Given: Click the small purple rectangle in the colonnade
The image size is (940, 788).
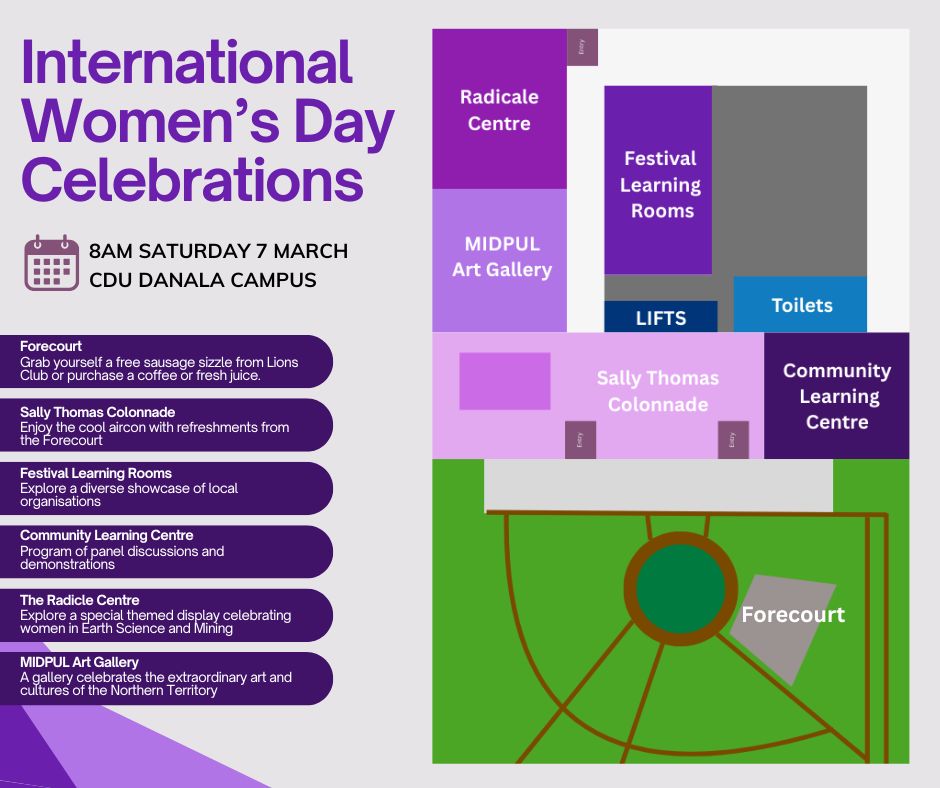Looking at the screenshot, I should [505, 381].
